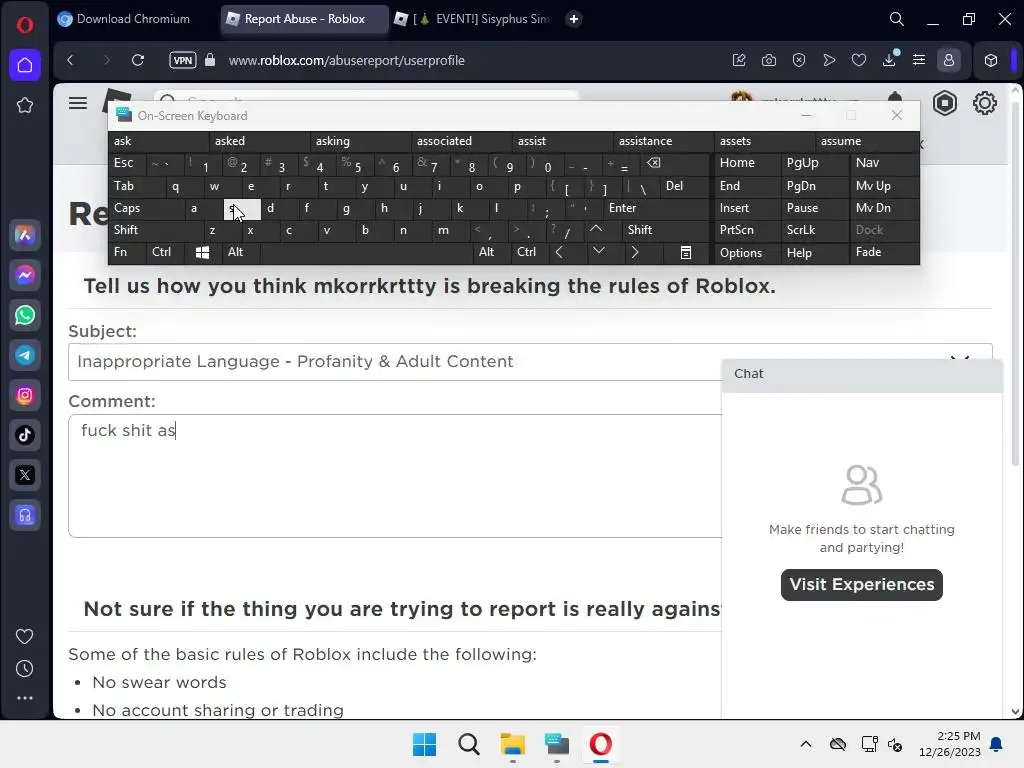Expand the Subject dropdown

[x=530, y=362]
